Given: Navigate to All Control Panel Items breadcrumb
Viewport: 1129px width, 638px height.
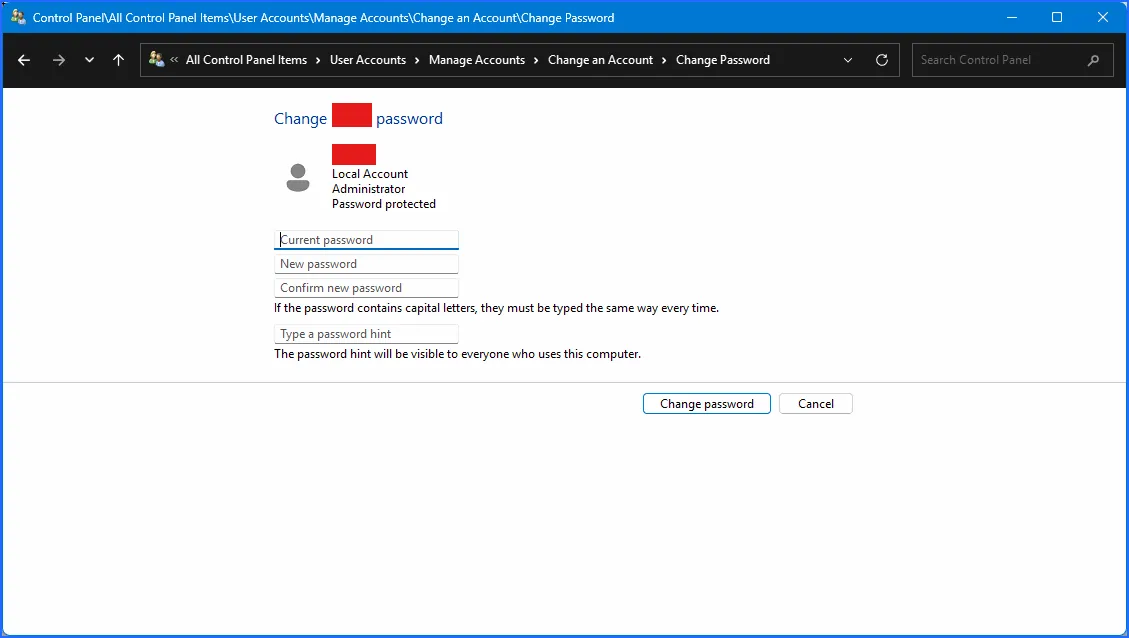Looking at the screenshot, I should (246, 60).
